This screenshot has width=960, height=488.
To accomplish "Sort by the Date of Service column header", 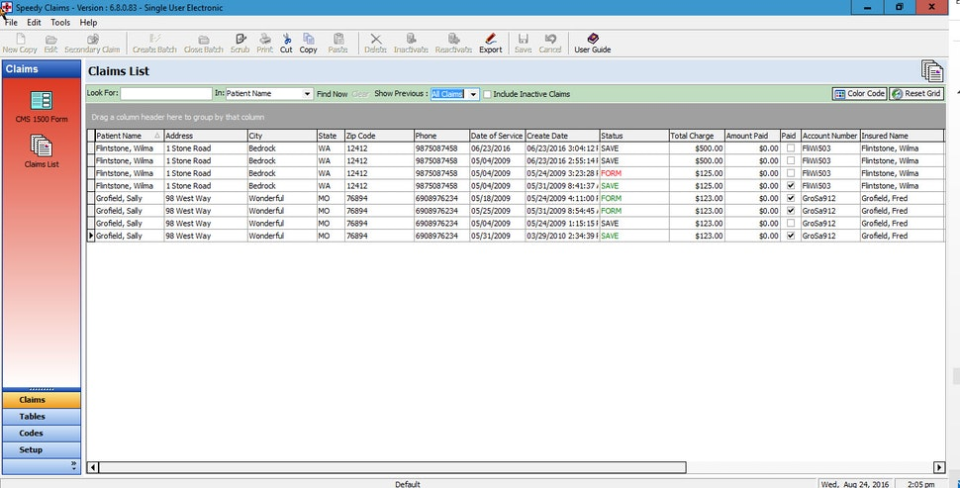I will 497,136.
